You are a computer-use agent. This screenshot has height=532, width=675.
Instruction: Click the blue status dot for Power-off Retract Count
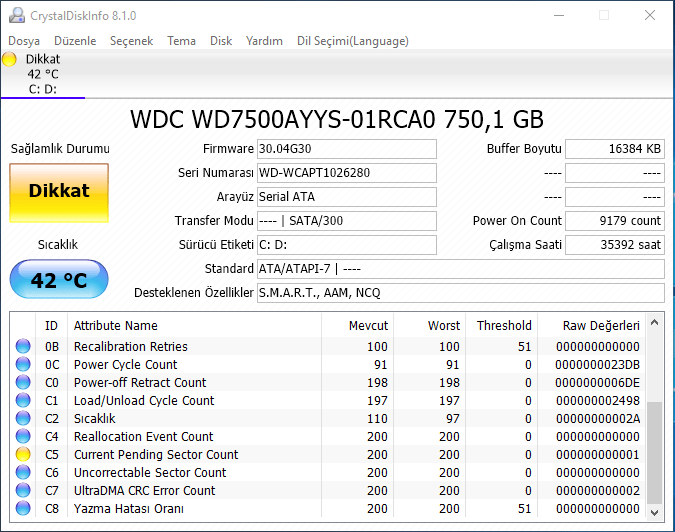(23, 382)
